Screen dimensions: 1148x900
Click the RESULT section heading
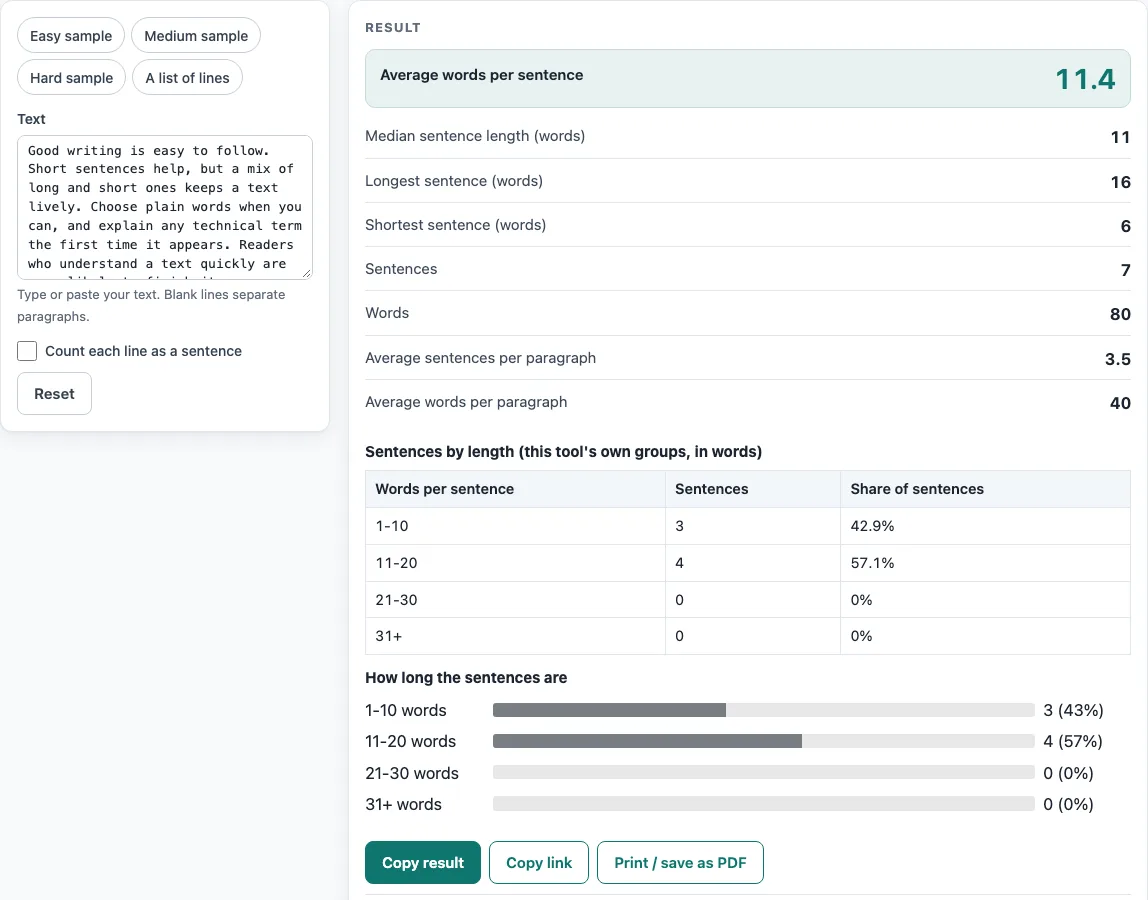point(393,28)
